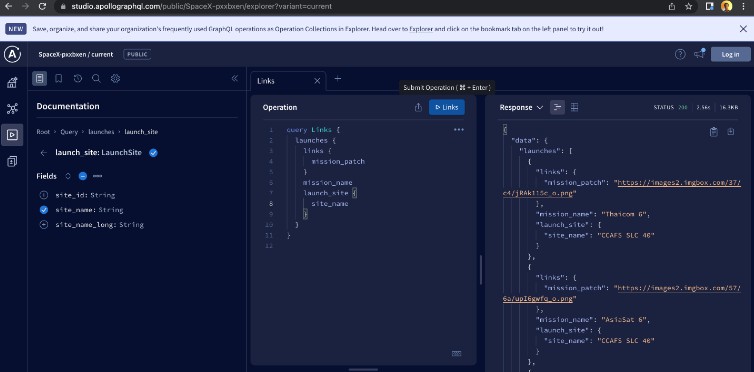Open the announcements megaphone icon
This screenshot has width=754, height=372.
pyautogui.click(x=699, y=54)
